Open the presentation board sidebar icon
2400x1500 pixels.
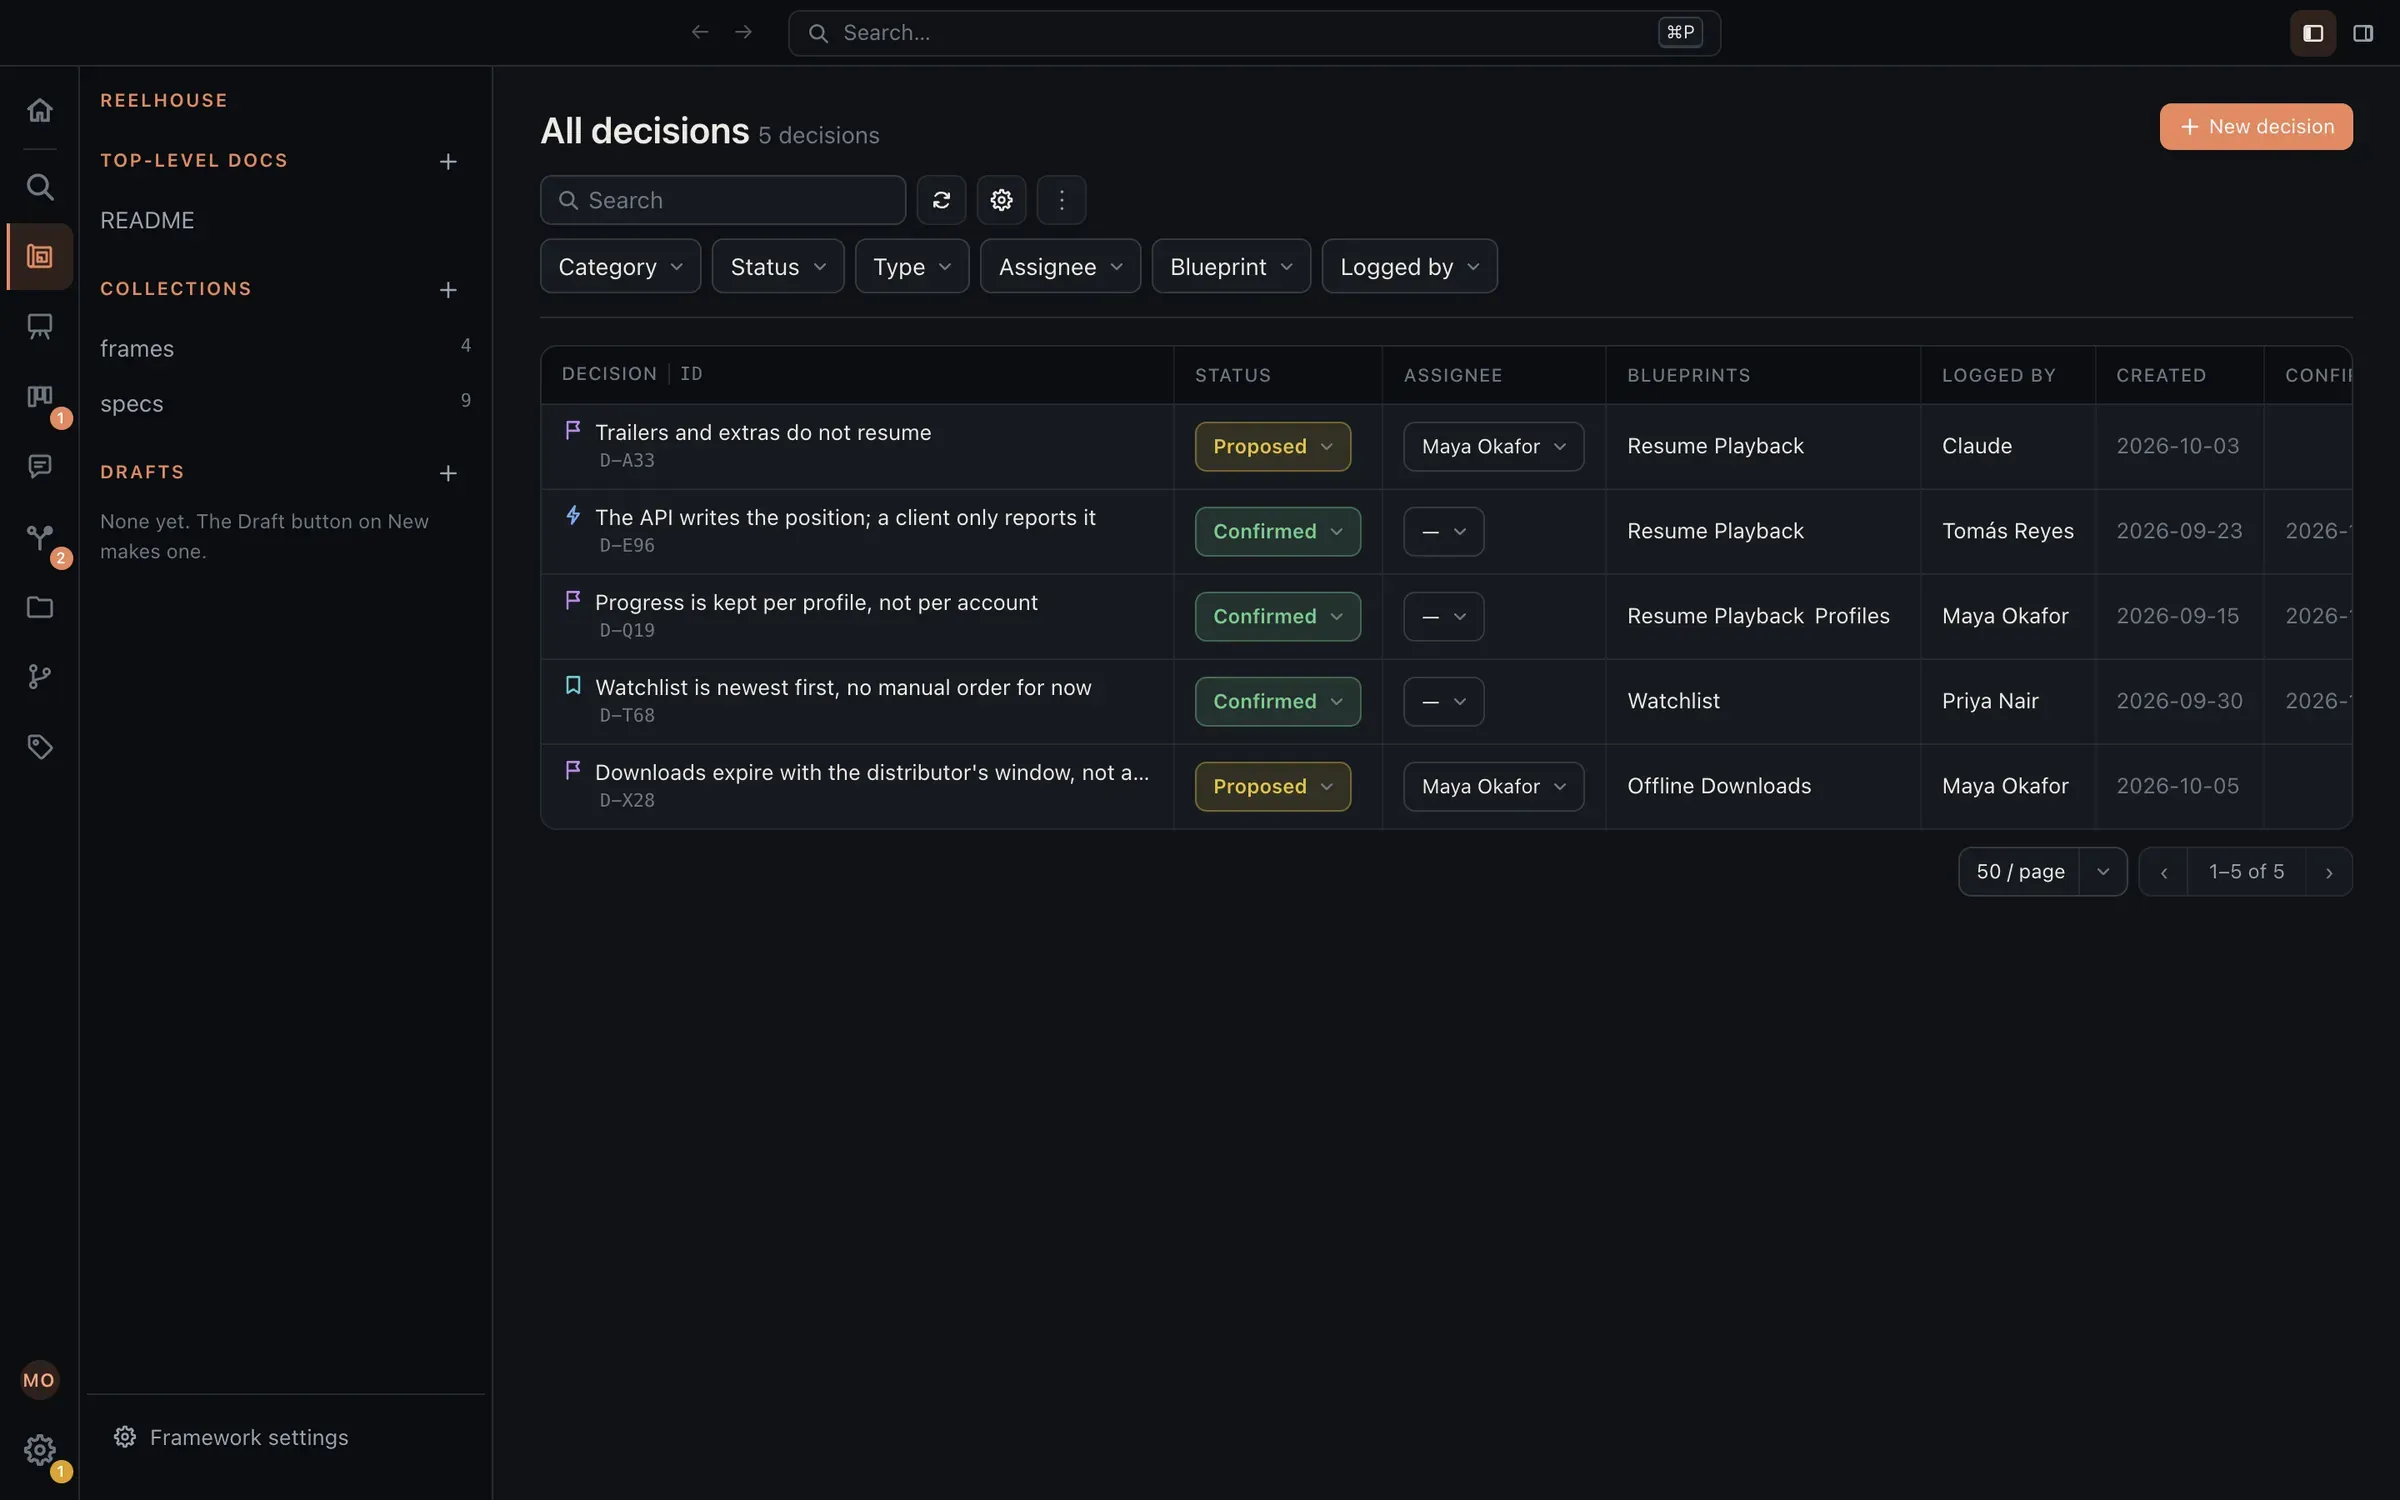[x=39, y=327]
